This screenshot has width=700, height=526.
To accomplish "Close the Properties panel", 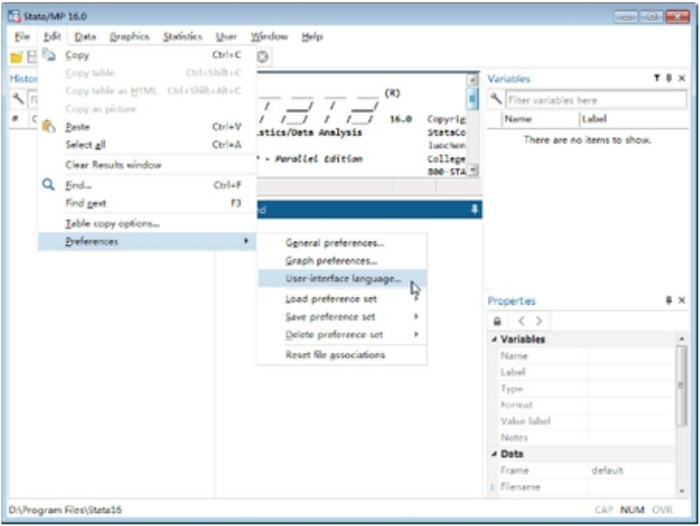I will coord(682,300).
